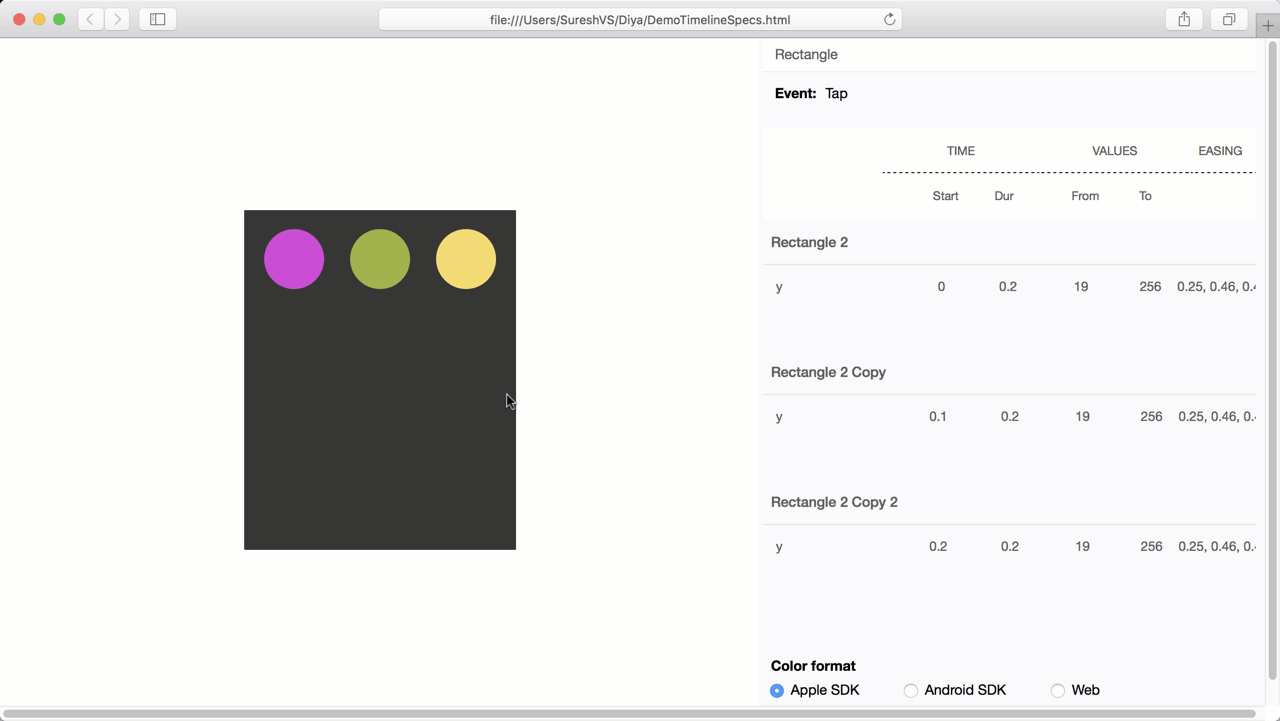The image size is (1280, 721).
Task: Expand the Rectangle 2 Copy 2 section
Action: pos(834,502)
